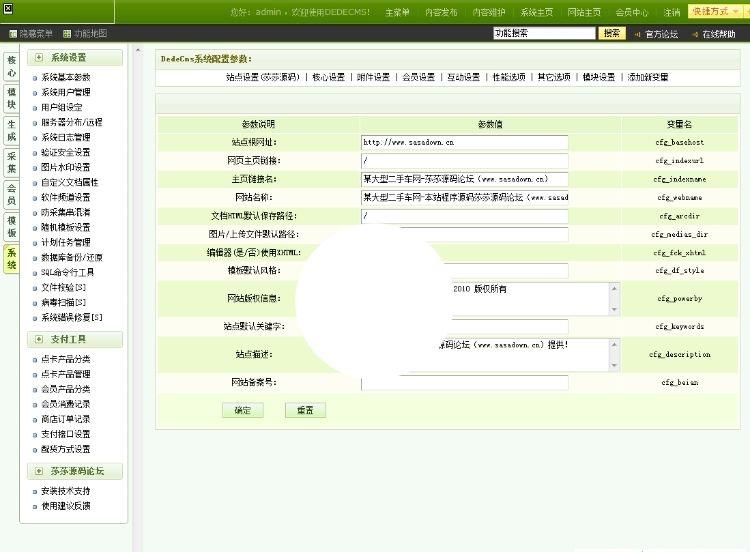Focus the 主页链接名 input field
Screen dimensions: 750x552
(x=464, y=179)
